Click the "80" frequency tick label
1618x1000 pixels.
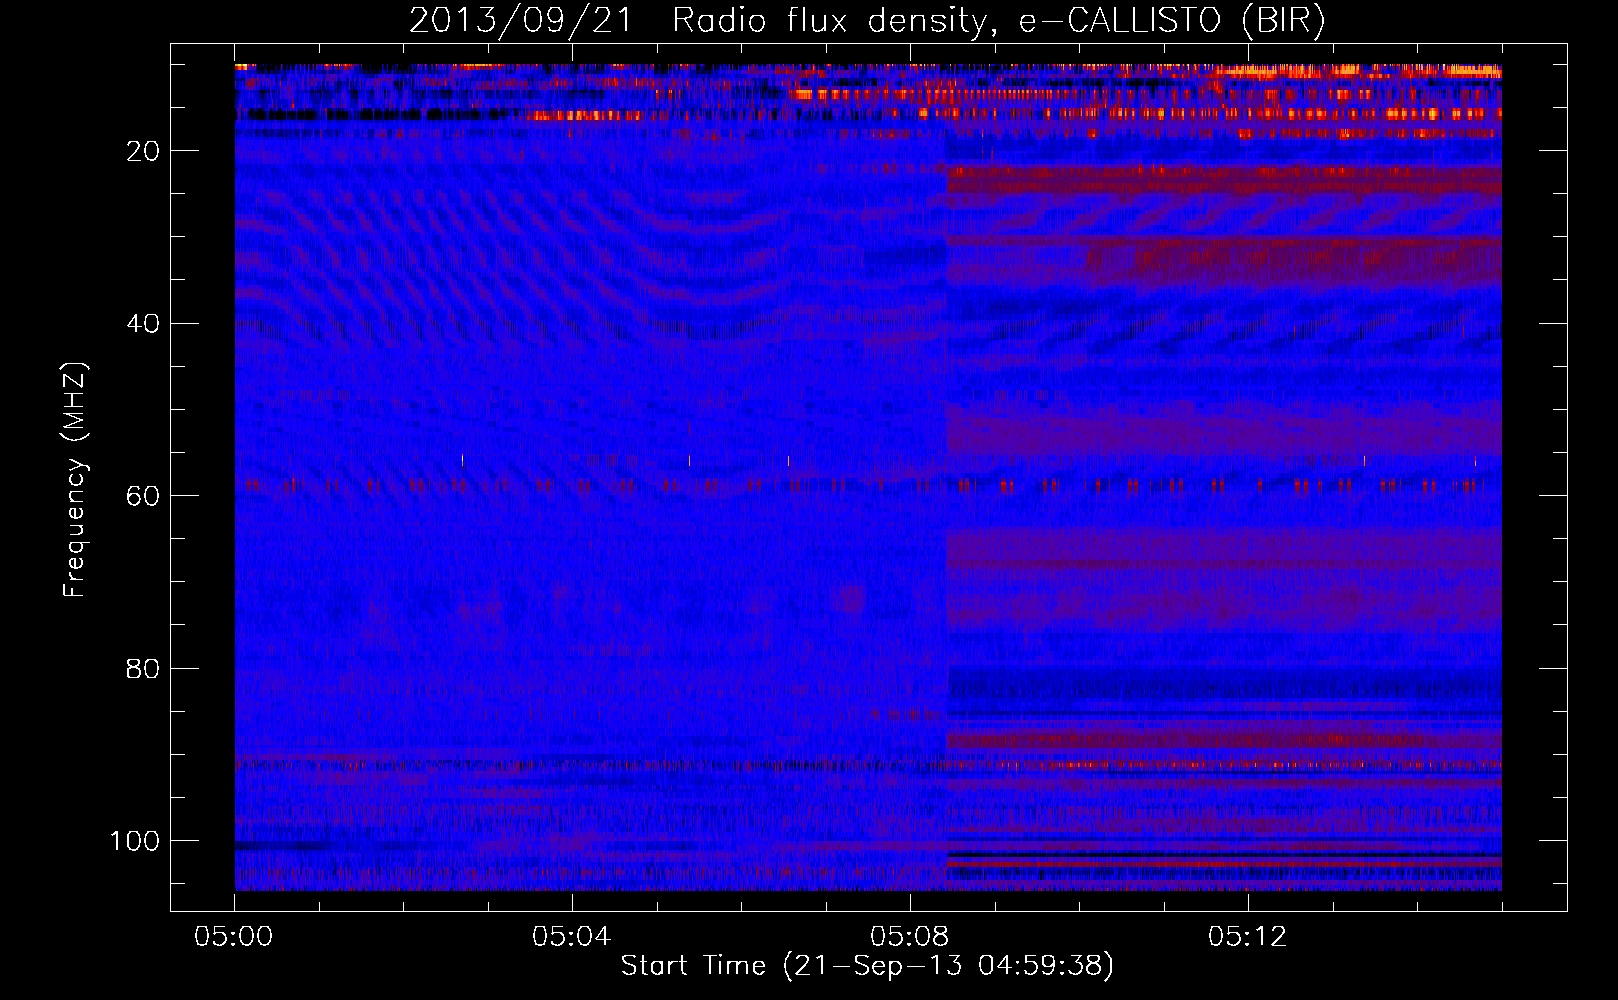point(143,668)
